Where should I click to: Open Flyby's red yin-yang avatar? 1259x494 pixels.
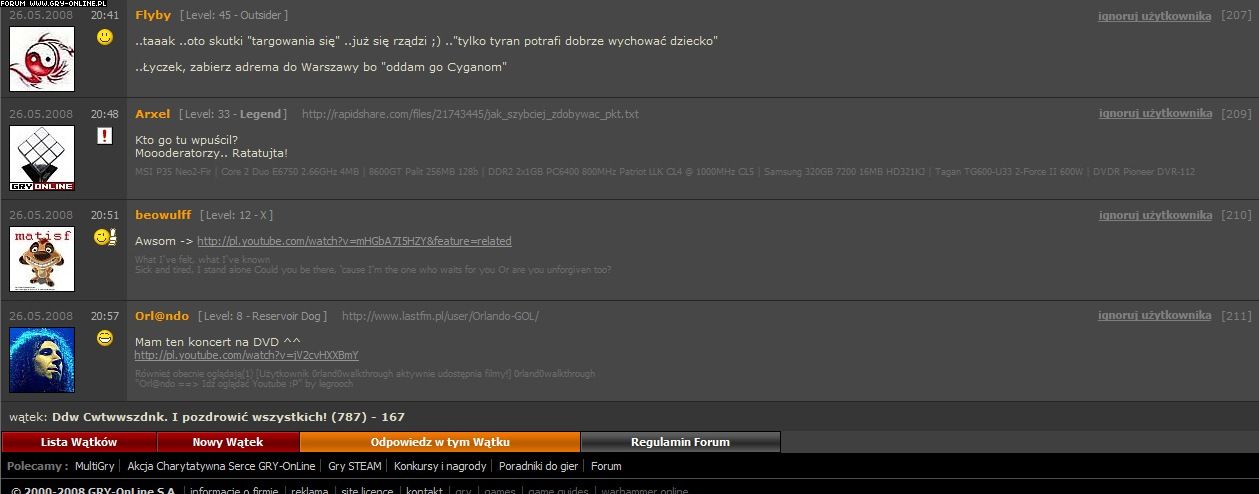pos(42,59)
